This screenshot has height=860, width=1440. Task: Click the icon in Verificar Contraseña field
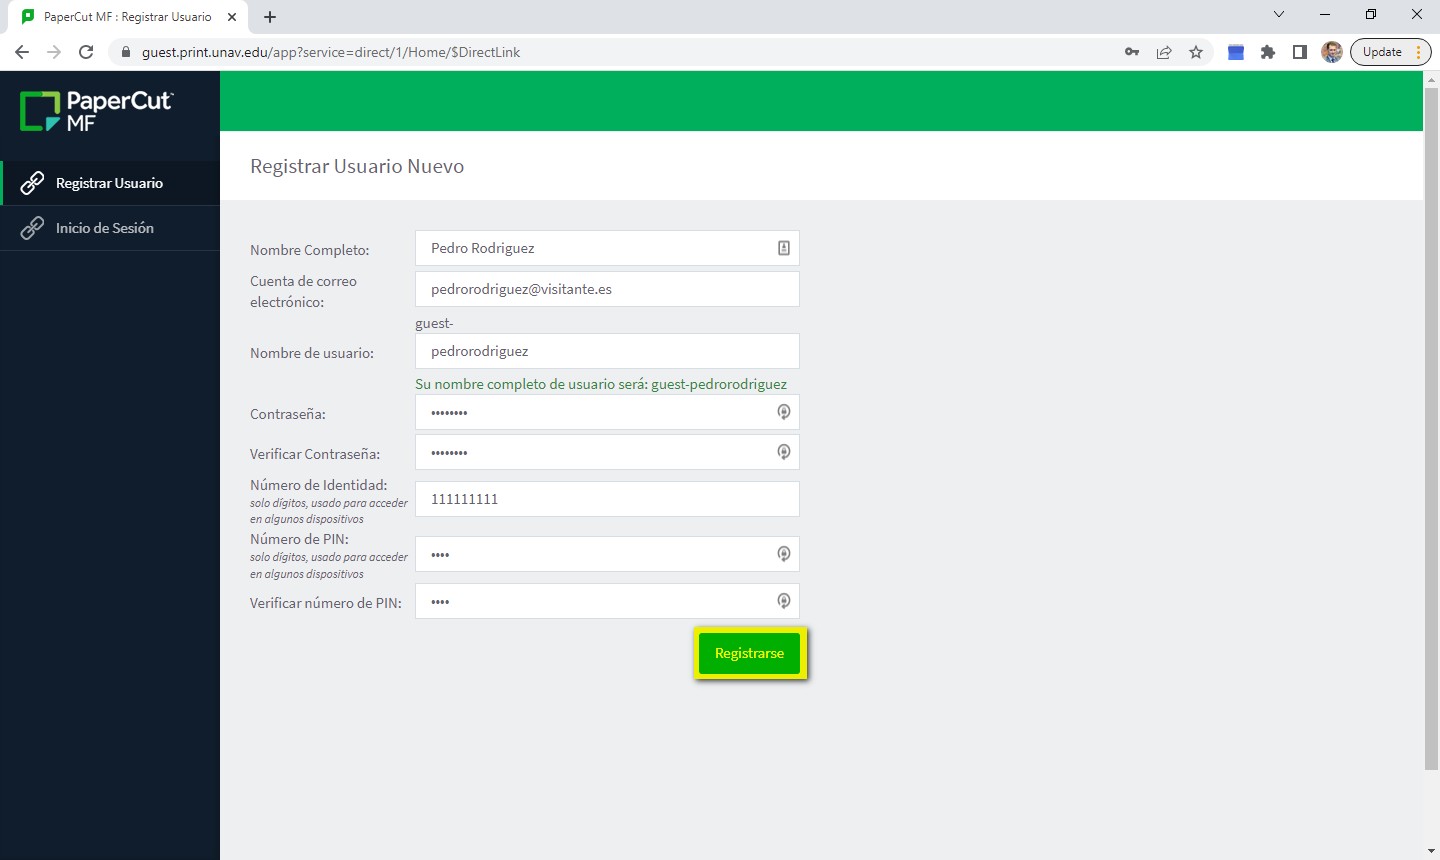coord(784,452)
